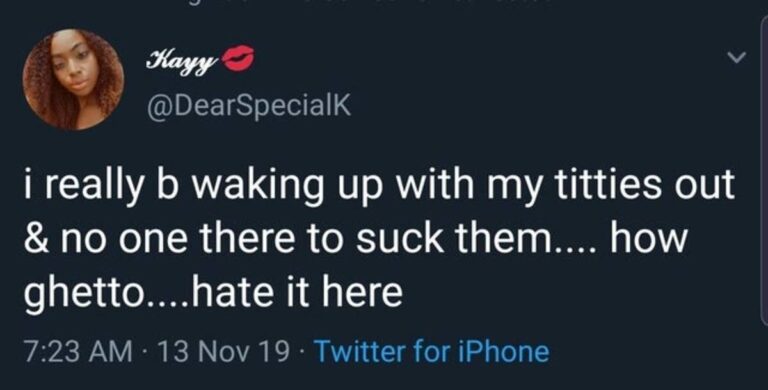Click the "@" symbol in the handle
The image size is (768, 390).
[x=159, y=105]
